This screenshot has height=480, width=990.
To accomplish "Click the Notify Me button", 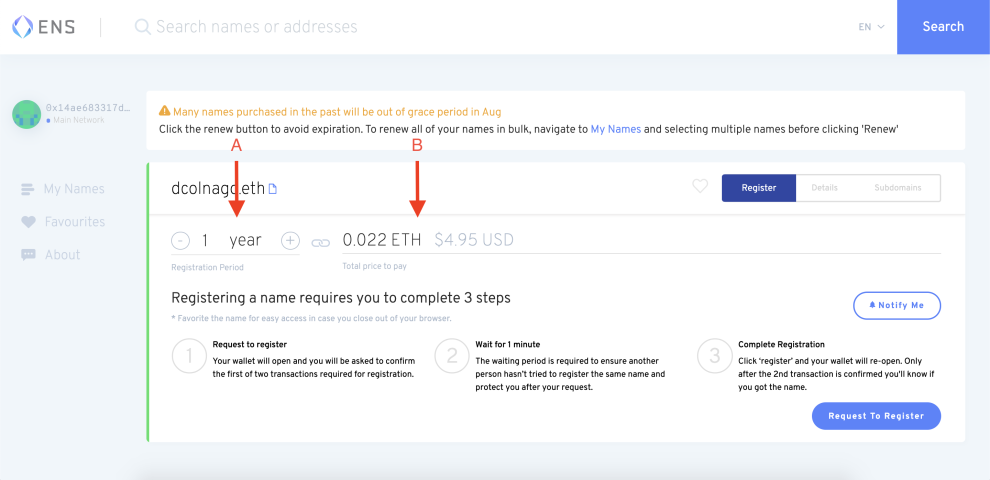I will (897, 305).
